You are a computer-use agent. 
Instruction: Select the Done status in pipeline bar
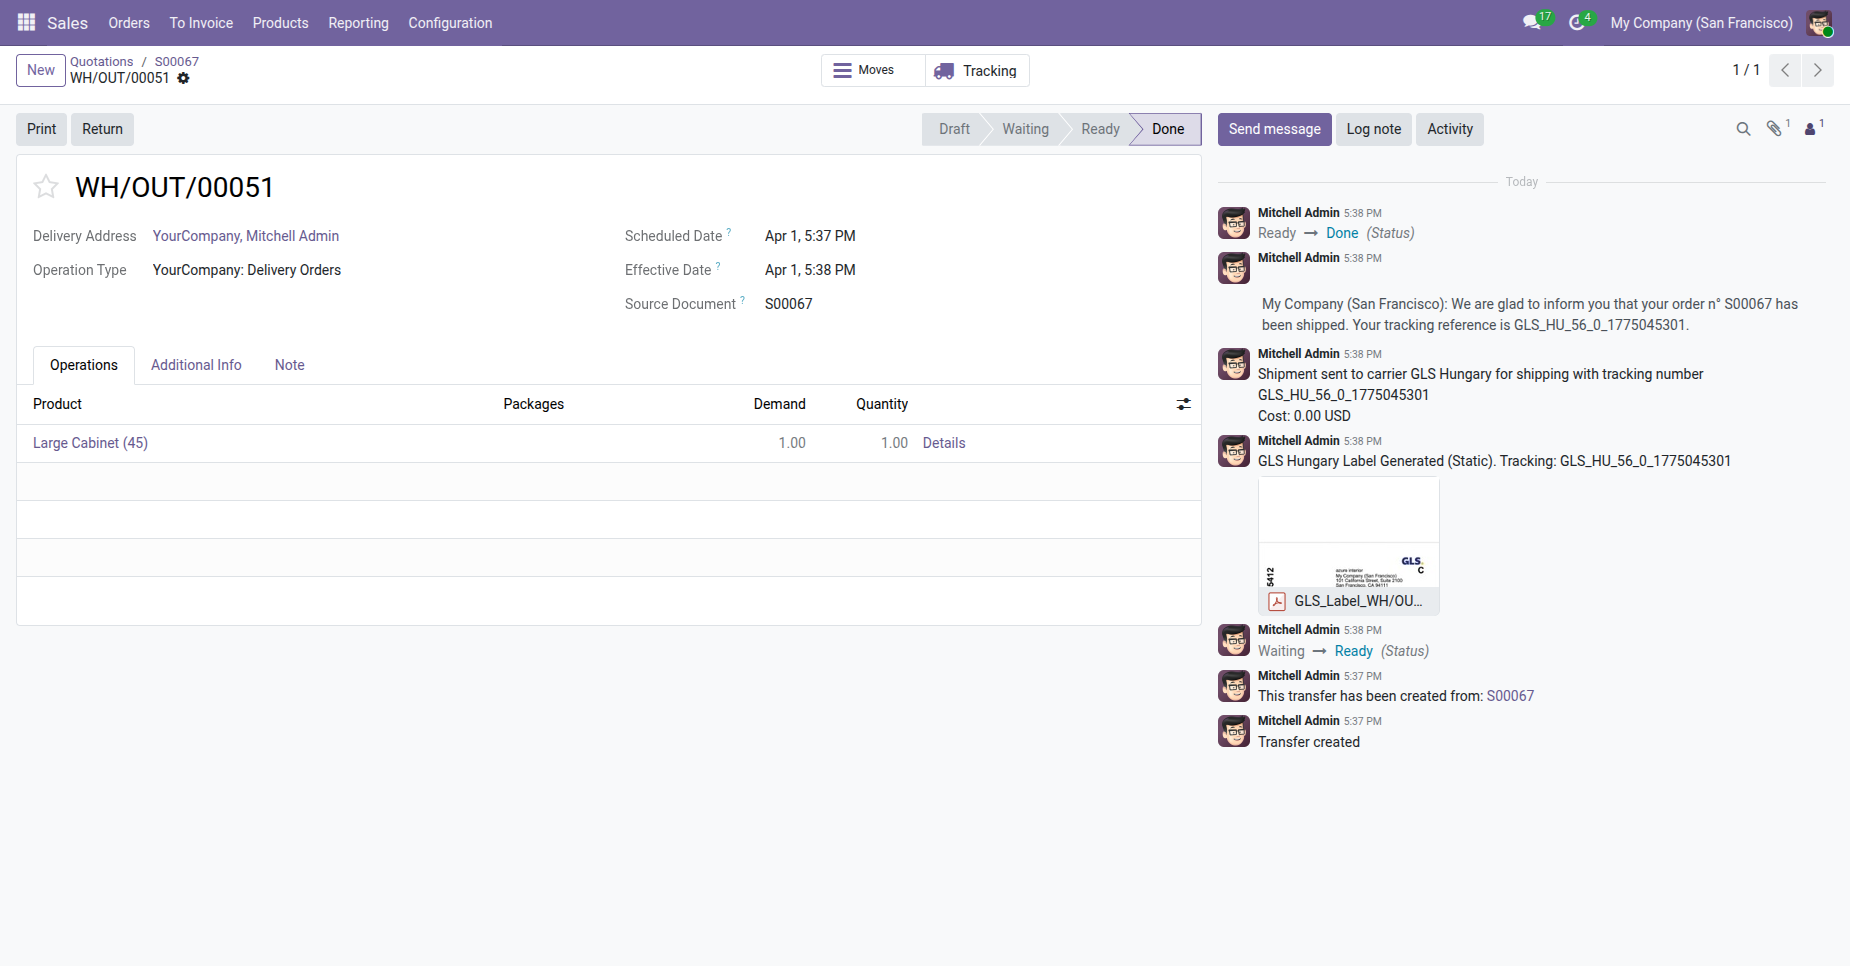coord(1167,129)
